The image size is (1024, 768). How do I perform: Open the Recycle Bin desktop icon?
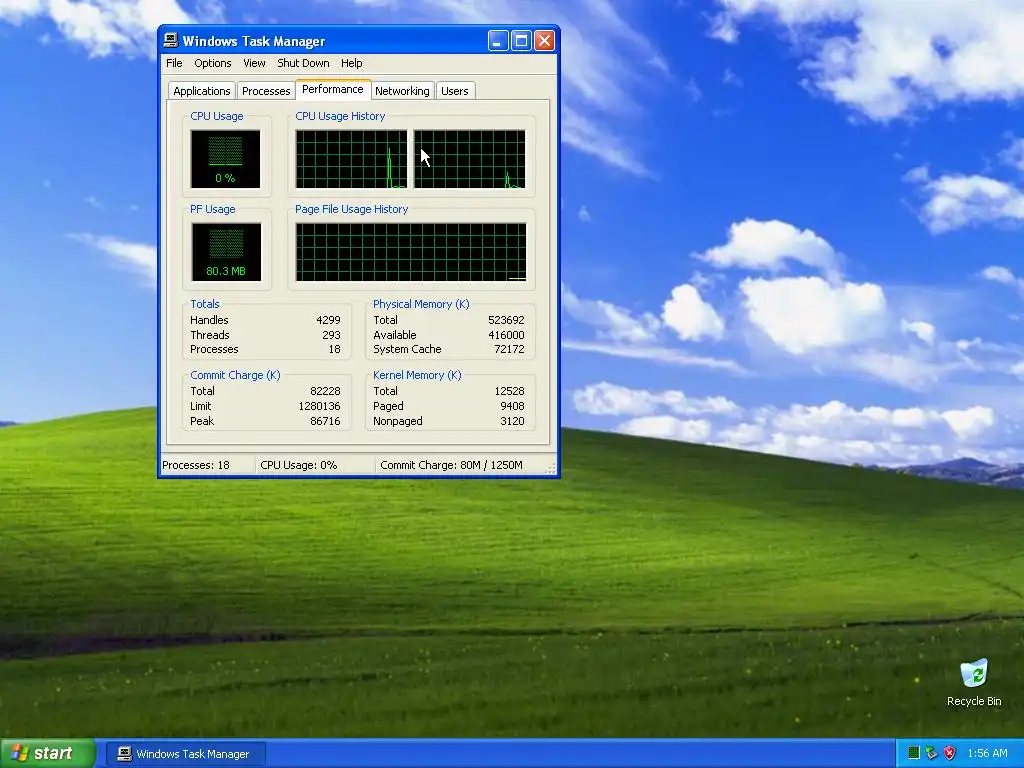coord(974,682)
